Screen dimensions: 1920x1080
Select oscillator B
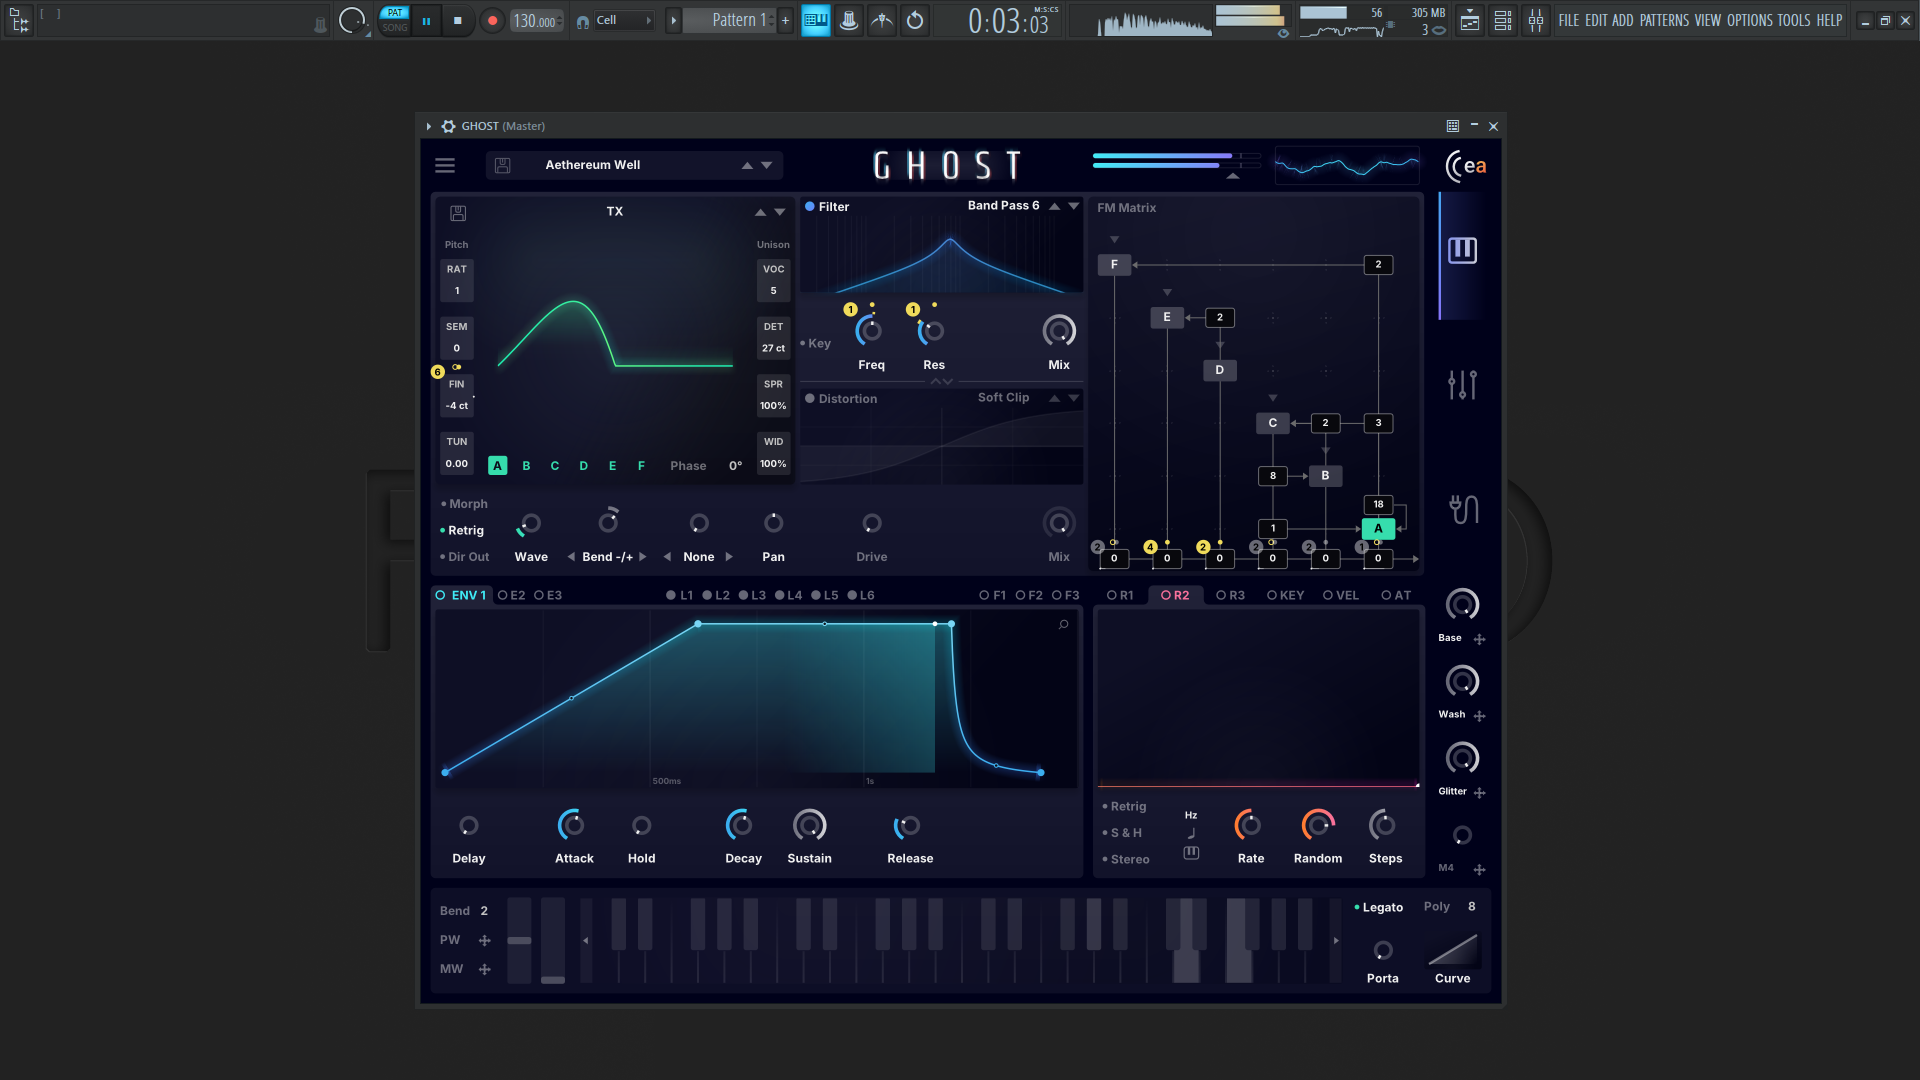526,466
